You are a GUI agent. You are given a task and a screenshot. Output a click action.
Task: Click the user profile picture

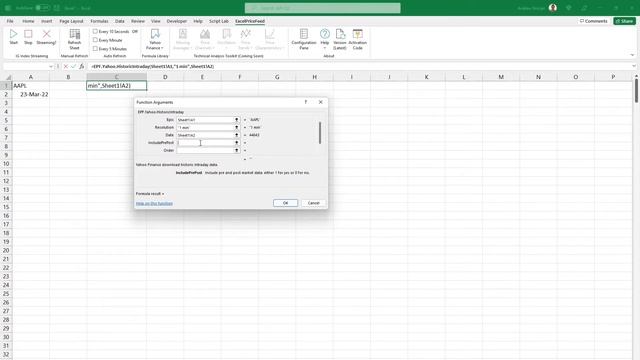coord(553,8)
